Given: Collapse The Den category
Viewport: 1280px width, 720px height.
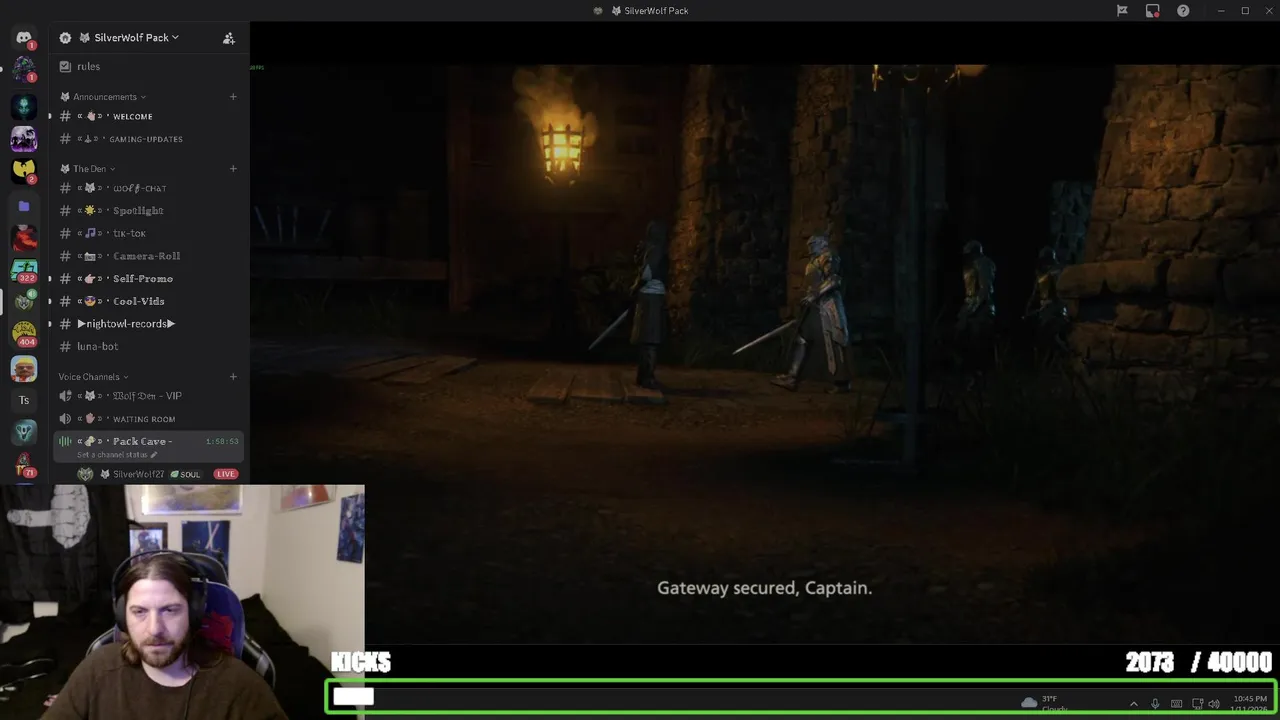Looking at the screenshot, I should tap(88, 169).
